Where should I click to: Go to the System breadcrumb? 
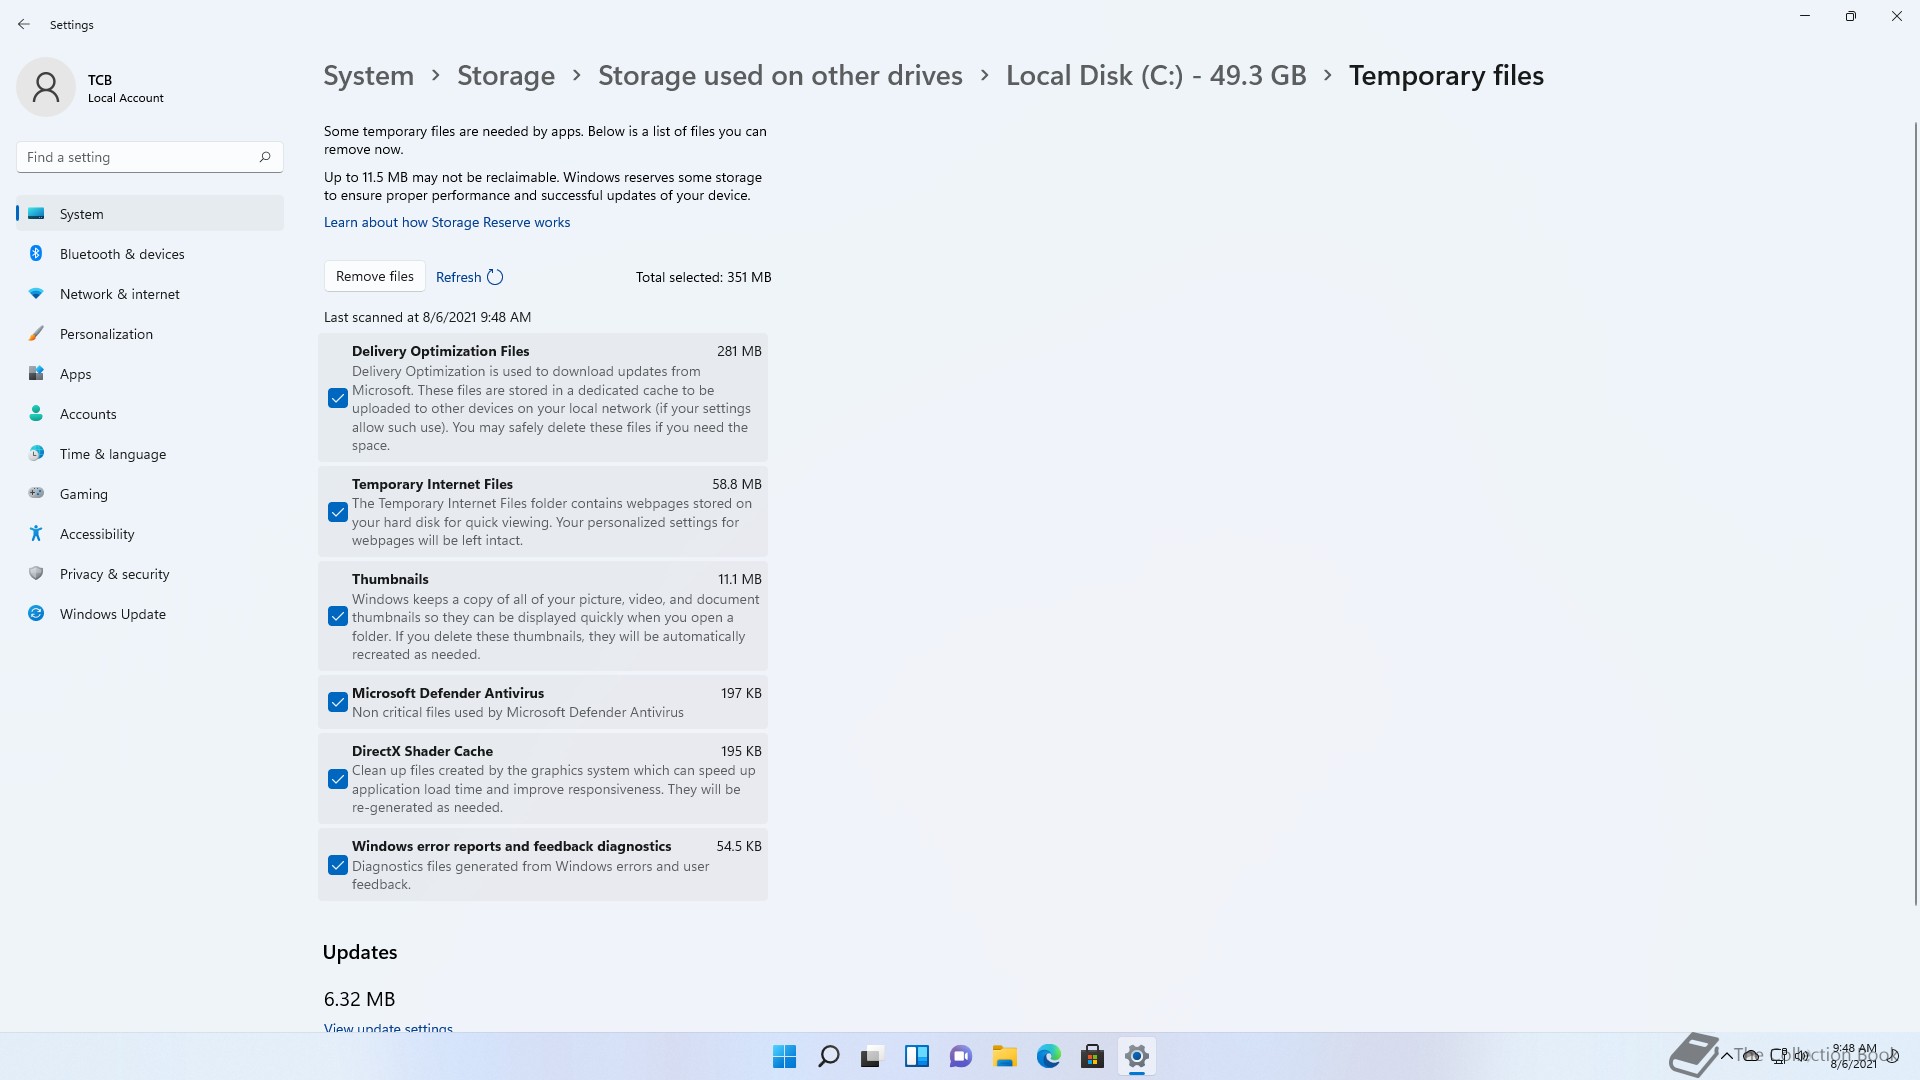click(x=368, y=76)
